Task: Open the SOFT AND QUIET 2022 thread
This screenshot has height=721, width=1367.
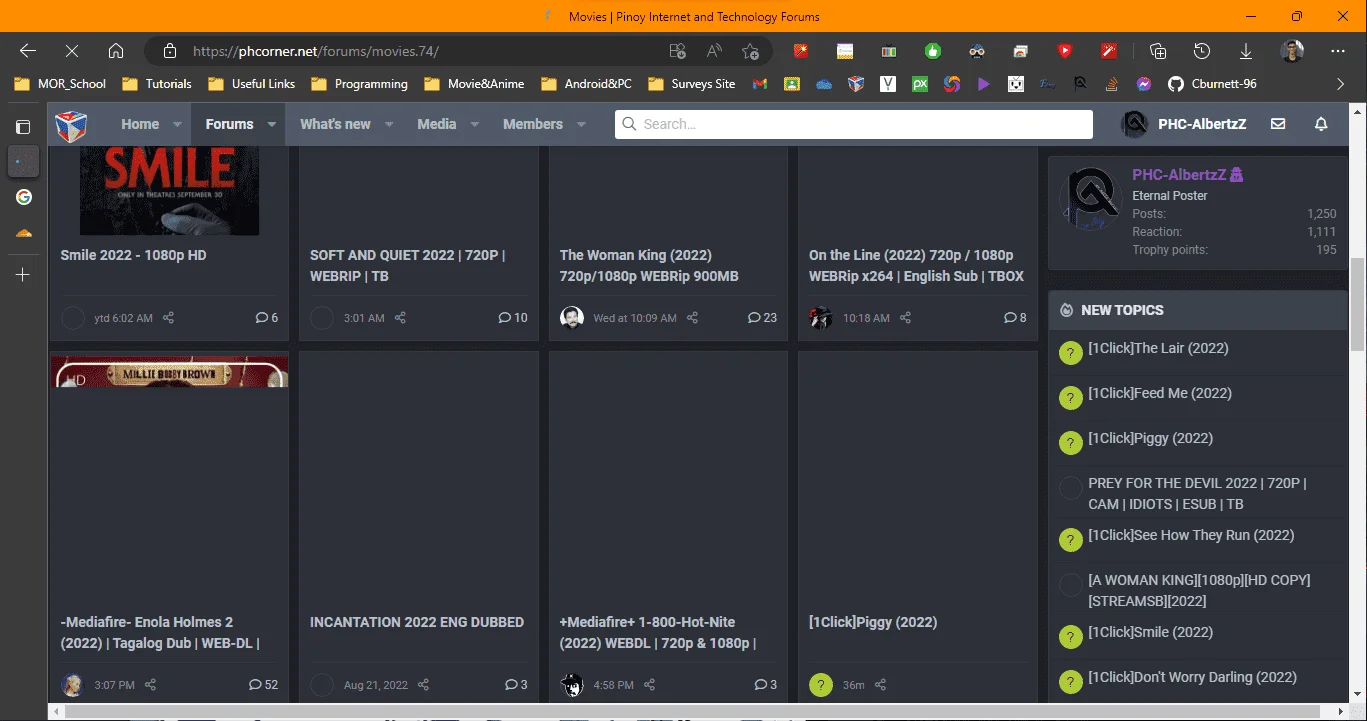Action: (407, 266)
